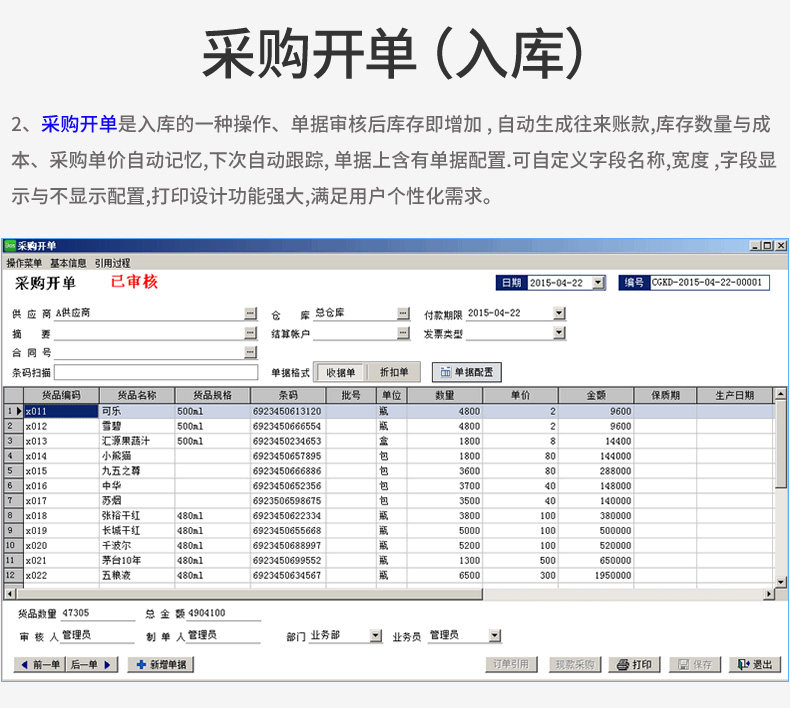Click the 货品数量 total field 47305
Viewport: 790px width, 708px height.
click(x=98, y=613)
